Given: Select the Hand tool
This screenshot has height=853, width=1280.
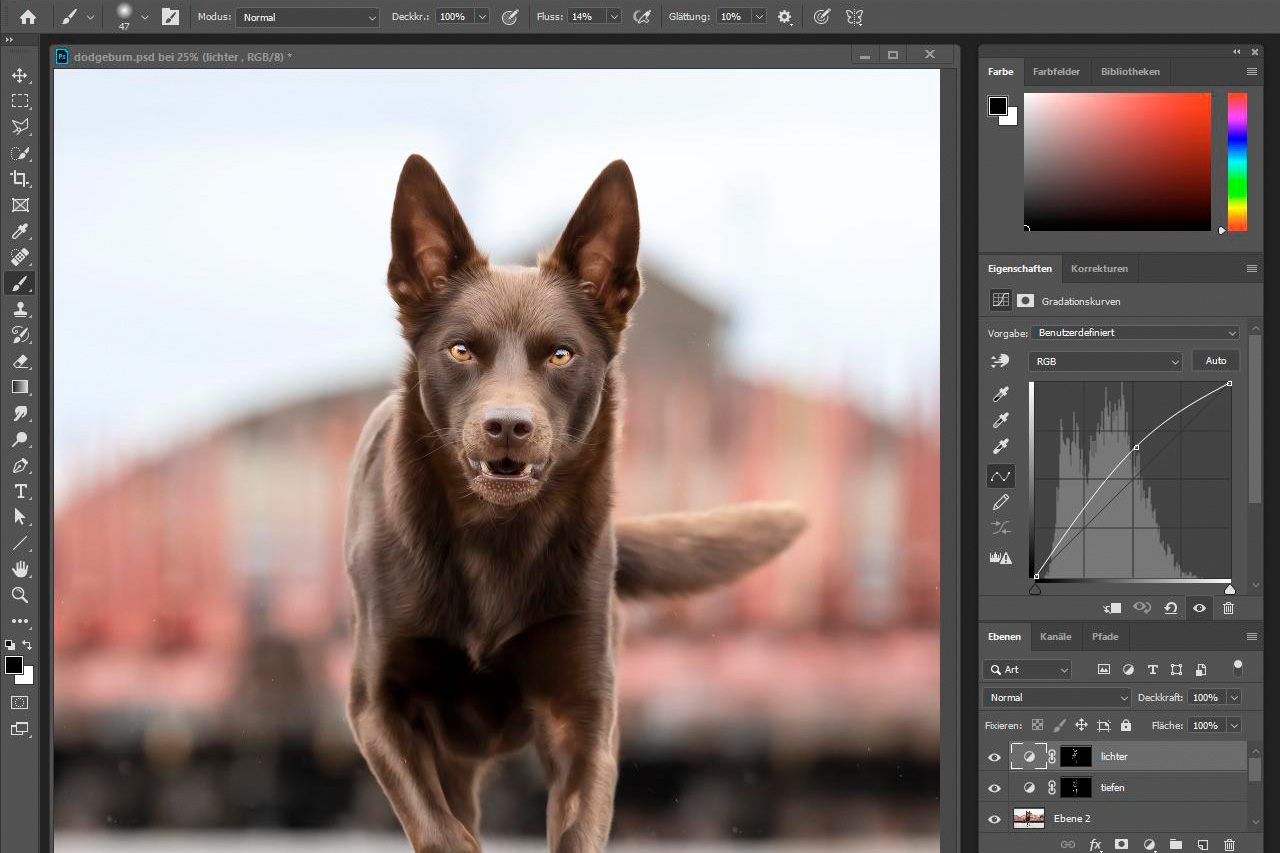Looking at the screenshot, I should [x=20, y=569].
